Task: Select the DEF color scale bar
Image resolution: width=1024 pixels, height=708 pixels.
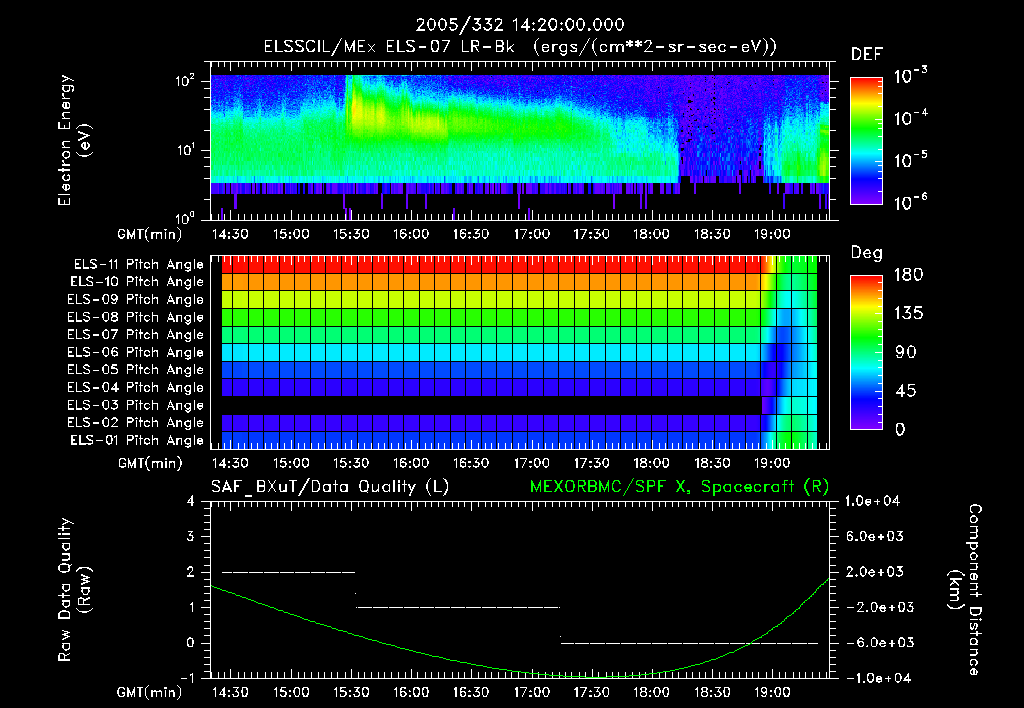Action: coord(866,141)
